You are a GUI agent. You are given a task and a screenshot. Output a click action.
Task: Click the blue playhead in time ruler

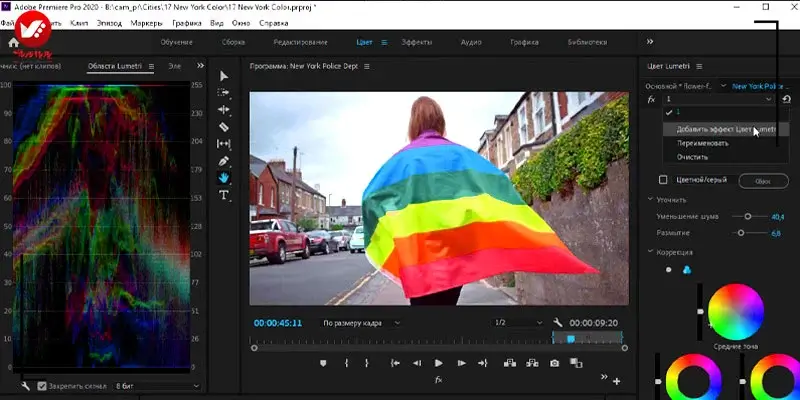(571, 339)
